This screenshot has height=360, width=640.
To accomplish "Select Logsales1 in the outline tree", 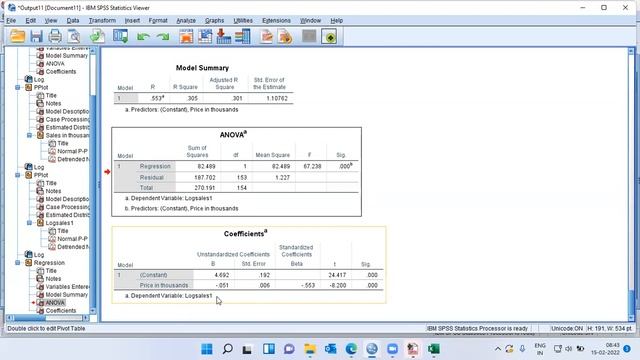I will (59, 223).
